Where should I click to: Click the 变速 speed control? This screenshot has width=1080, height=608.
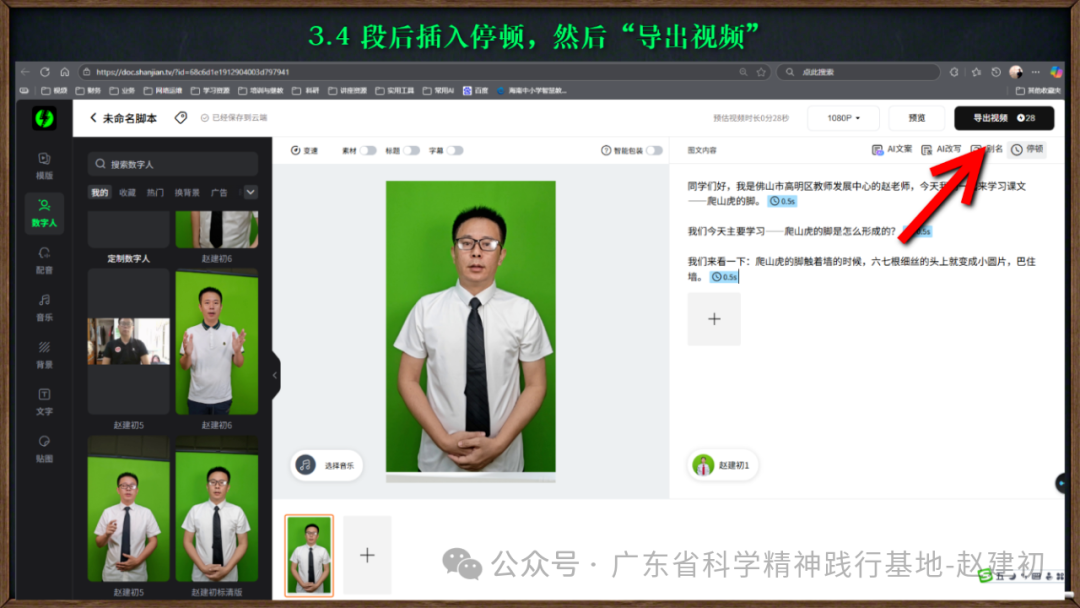tap(304, 151)
